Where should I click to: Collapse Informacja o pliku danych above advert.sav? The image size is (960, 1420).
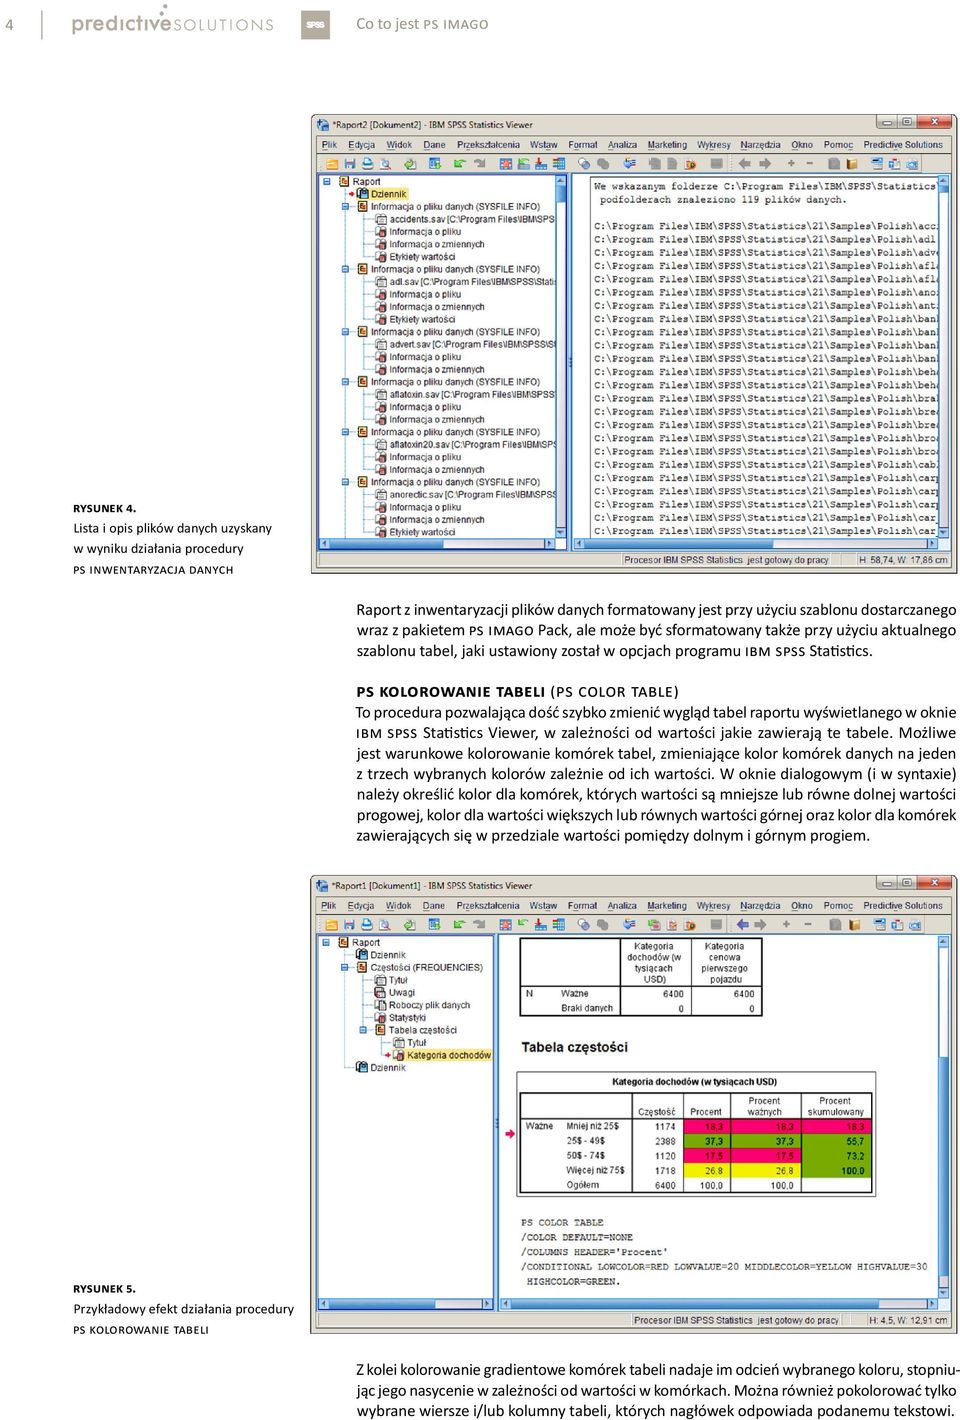(x=346, y=332)
